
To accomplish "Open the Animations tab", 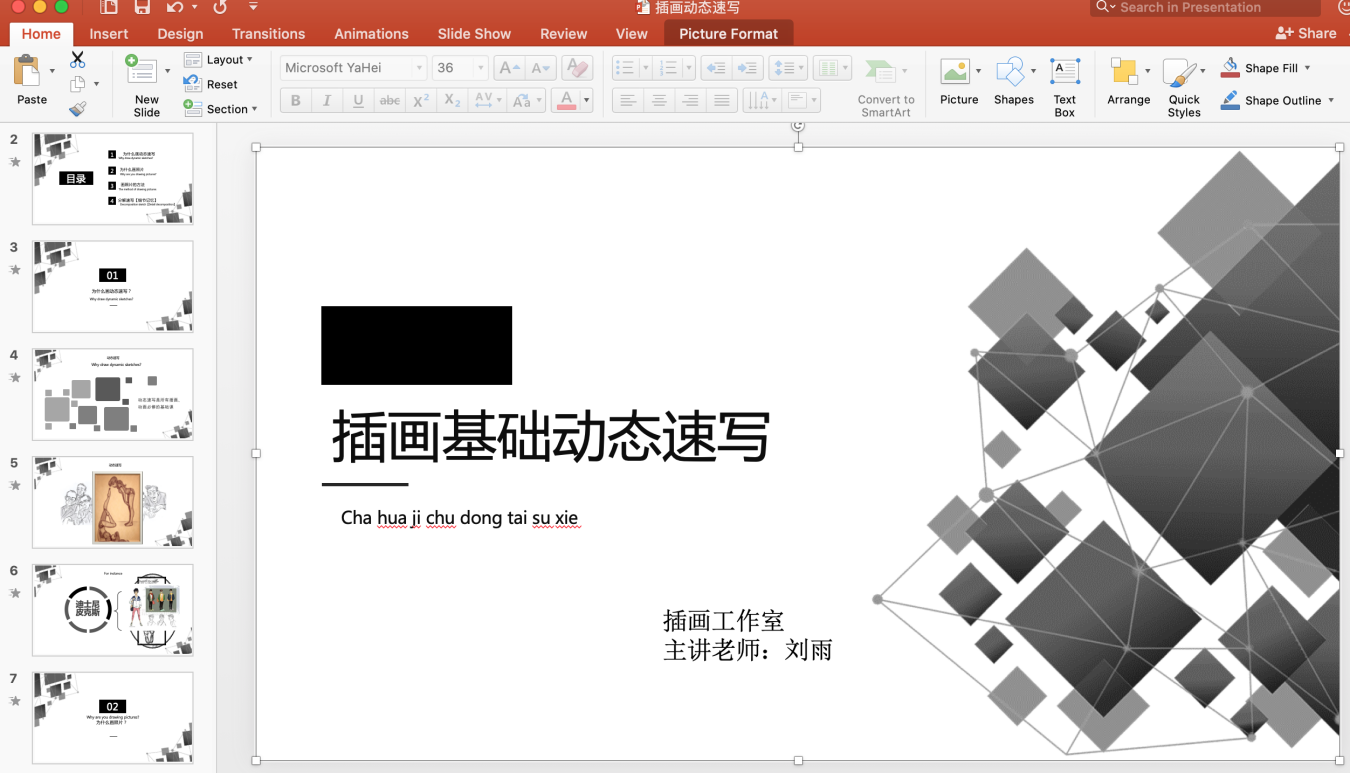I will (371, 33).
